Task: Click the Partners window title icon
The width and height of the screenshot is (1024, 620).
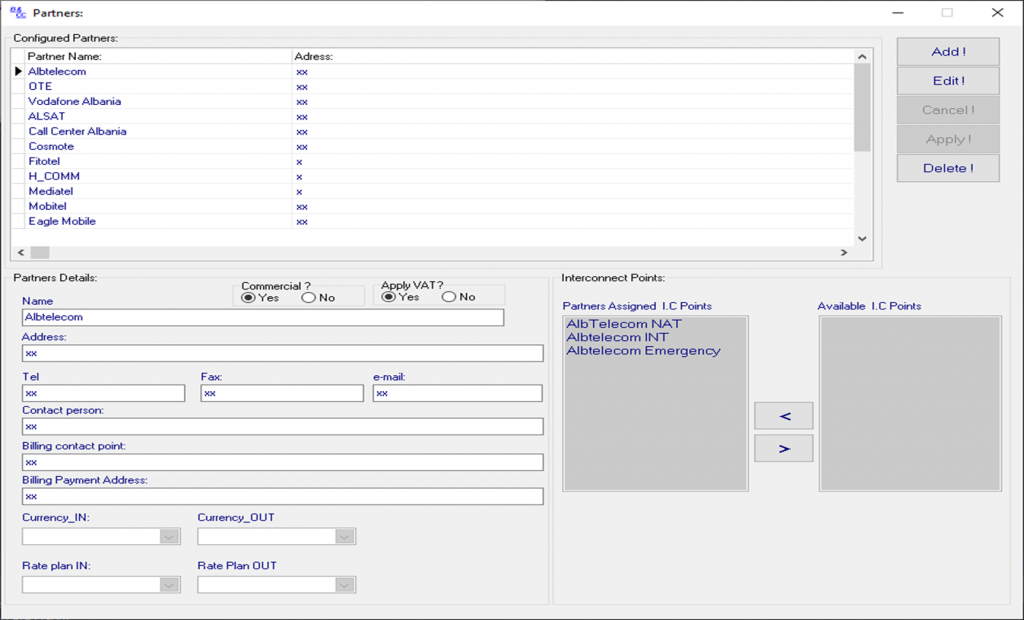Action: (18, 12)
